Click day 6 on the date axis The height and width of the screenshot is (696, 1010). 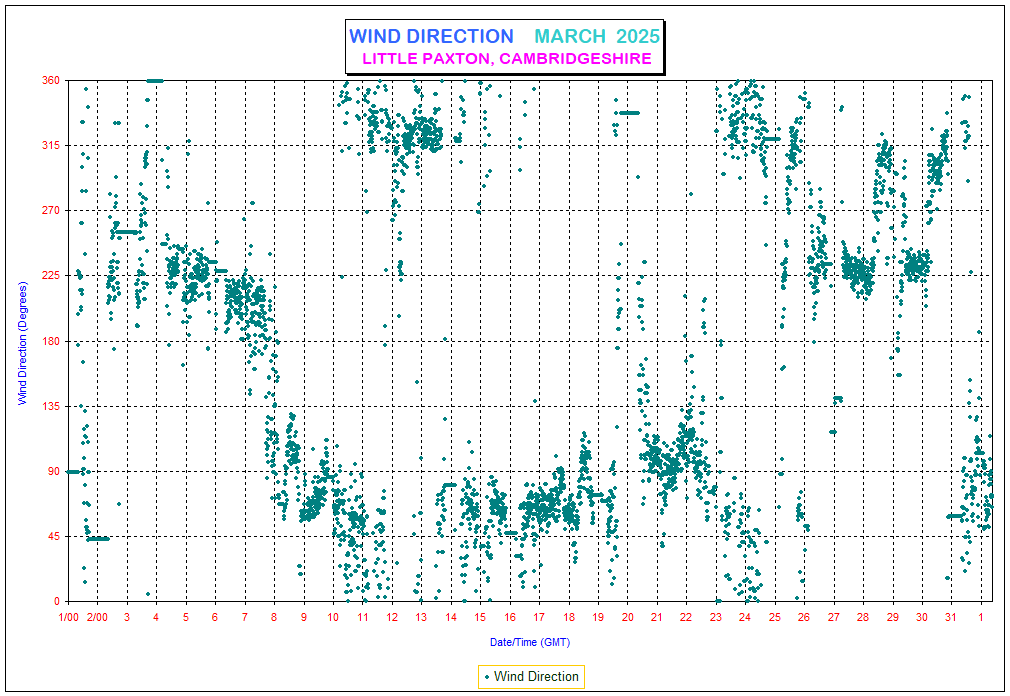pyautogui.click(x=215, y=617)
